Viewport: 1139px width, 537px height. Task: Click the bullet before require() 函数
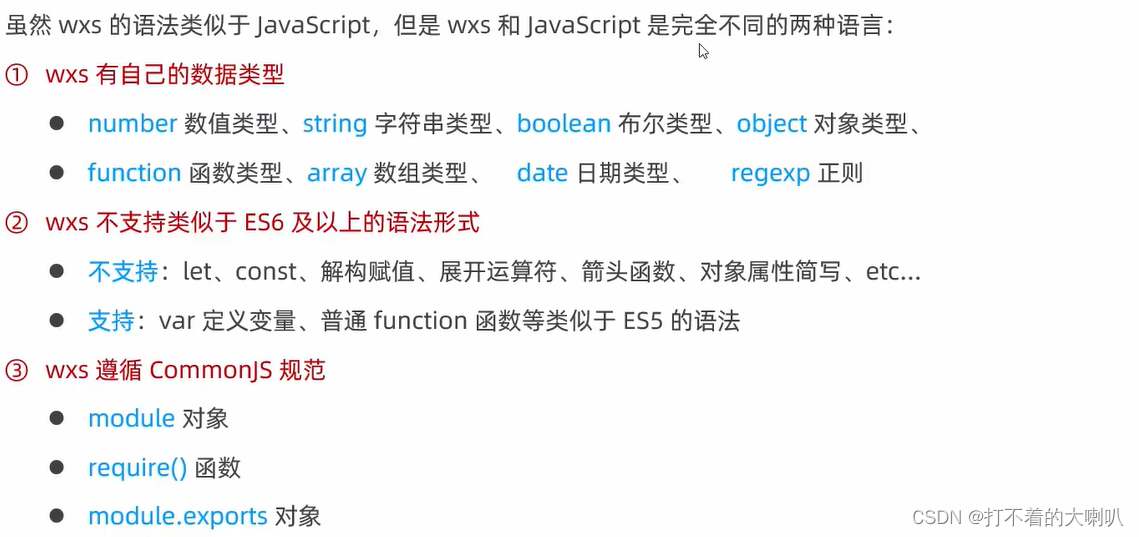tap(57, 467)
